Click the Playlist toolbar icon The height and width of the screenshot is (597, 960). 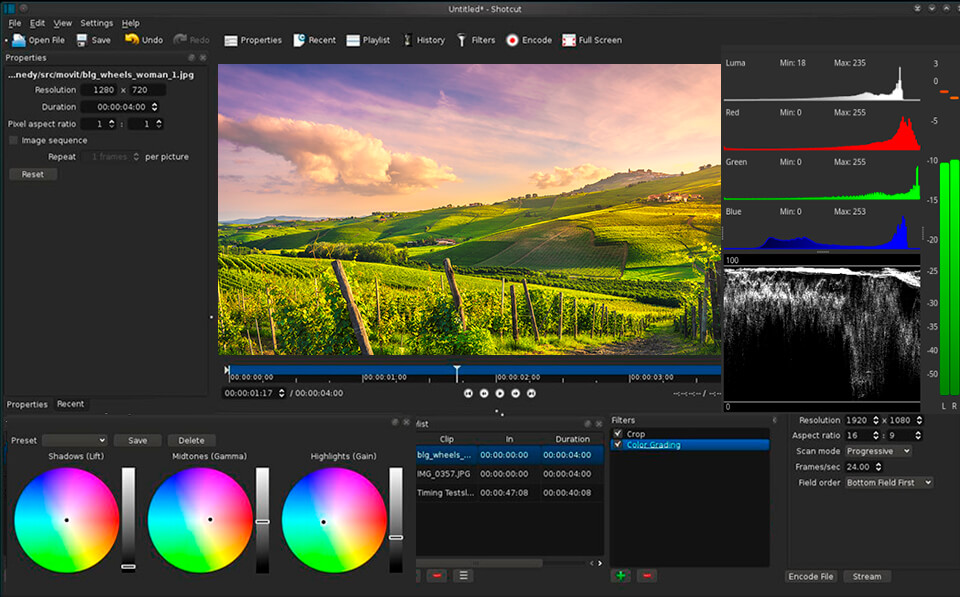click(x=366, y=40)
